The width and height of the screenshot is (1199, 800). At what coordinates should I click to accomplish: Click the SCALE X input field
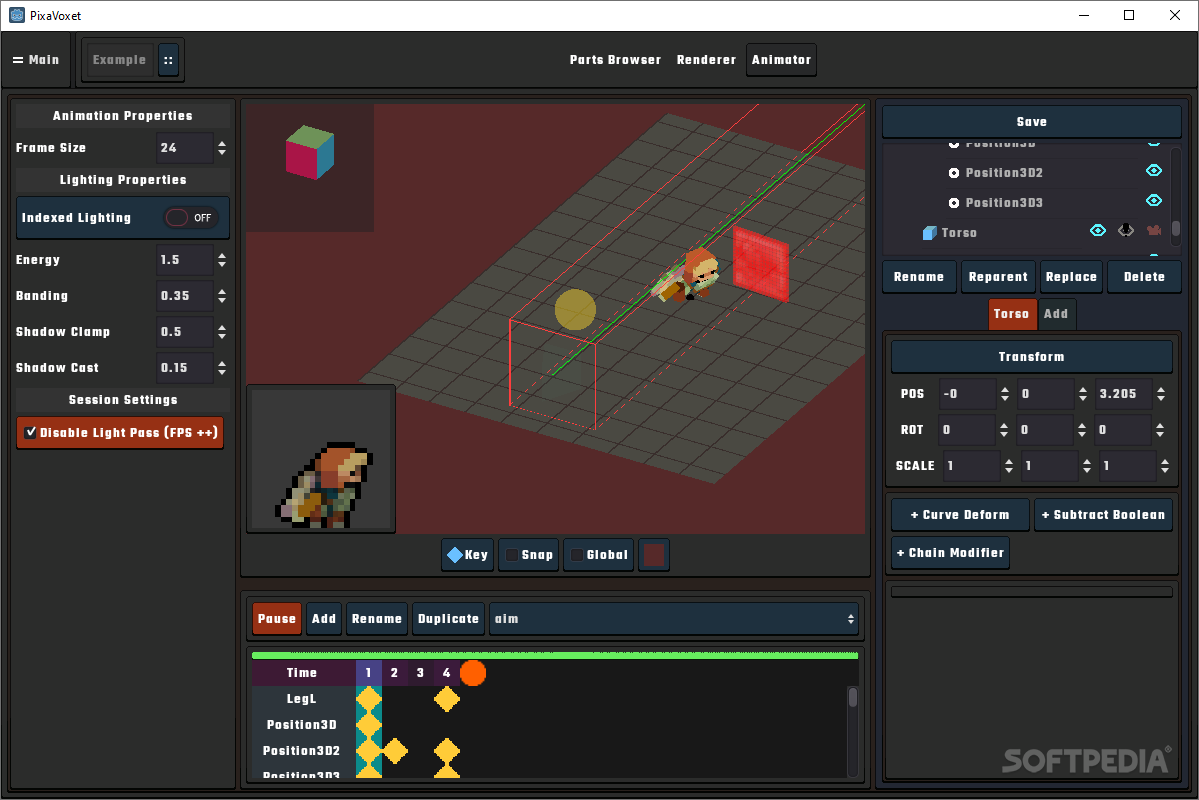pos(971,466)
